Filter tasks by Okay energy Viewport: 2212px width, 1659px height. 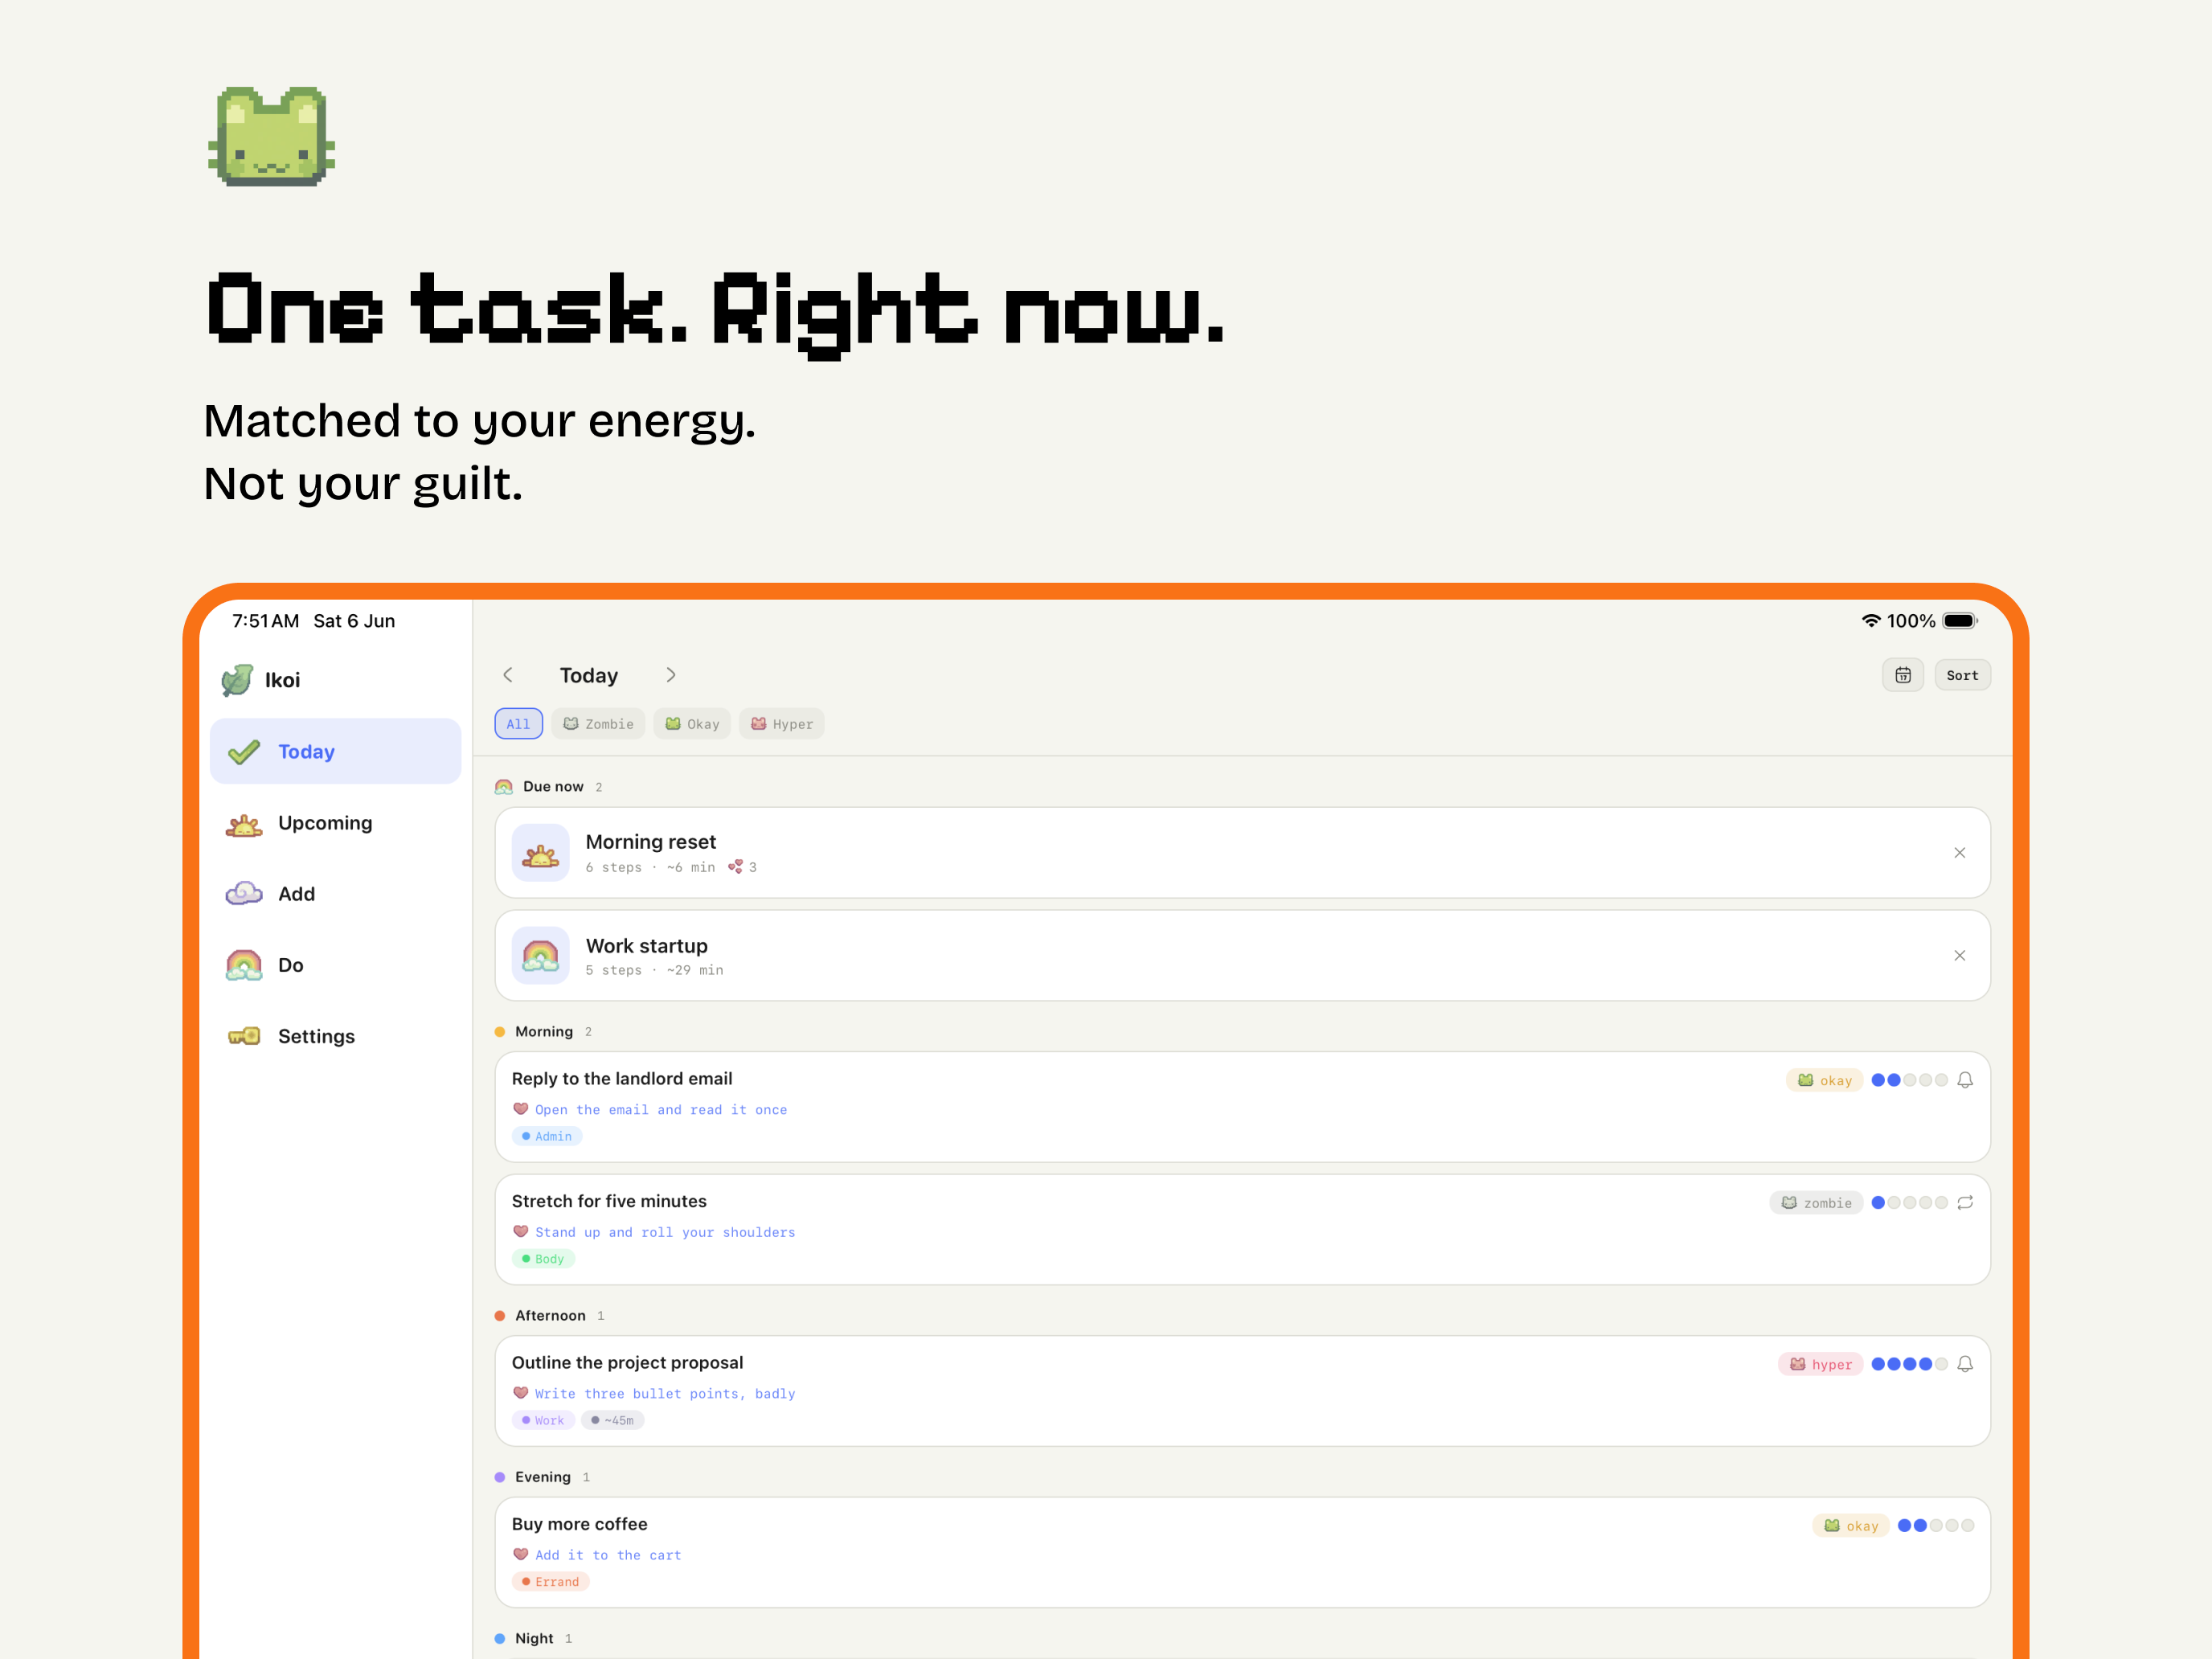692,724
